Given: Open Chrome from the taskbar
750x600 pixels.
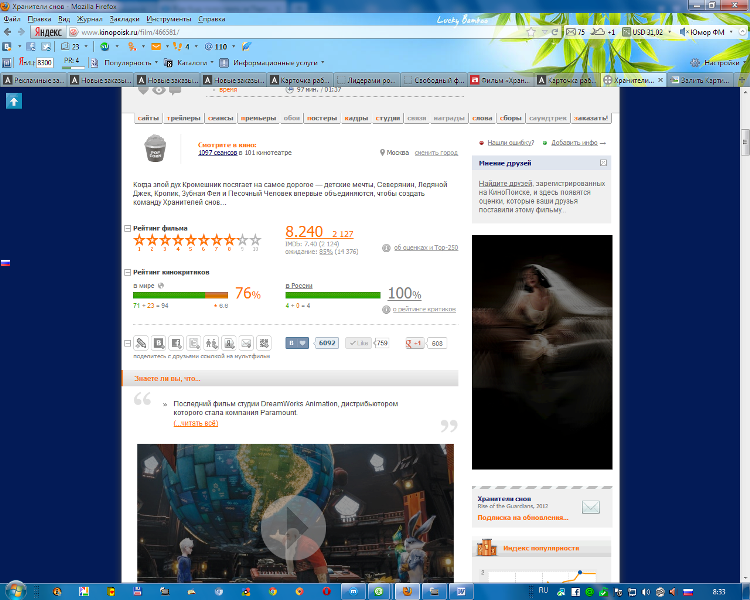Looking at the screenshot, I should 273,591.
